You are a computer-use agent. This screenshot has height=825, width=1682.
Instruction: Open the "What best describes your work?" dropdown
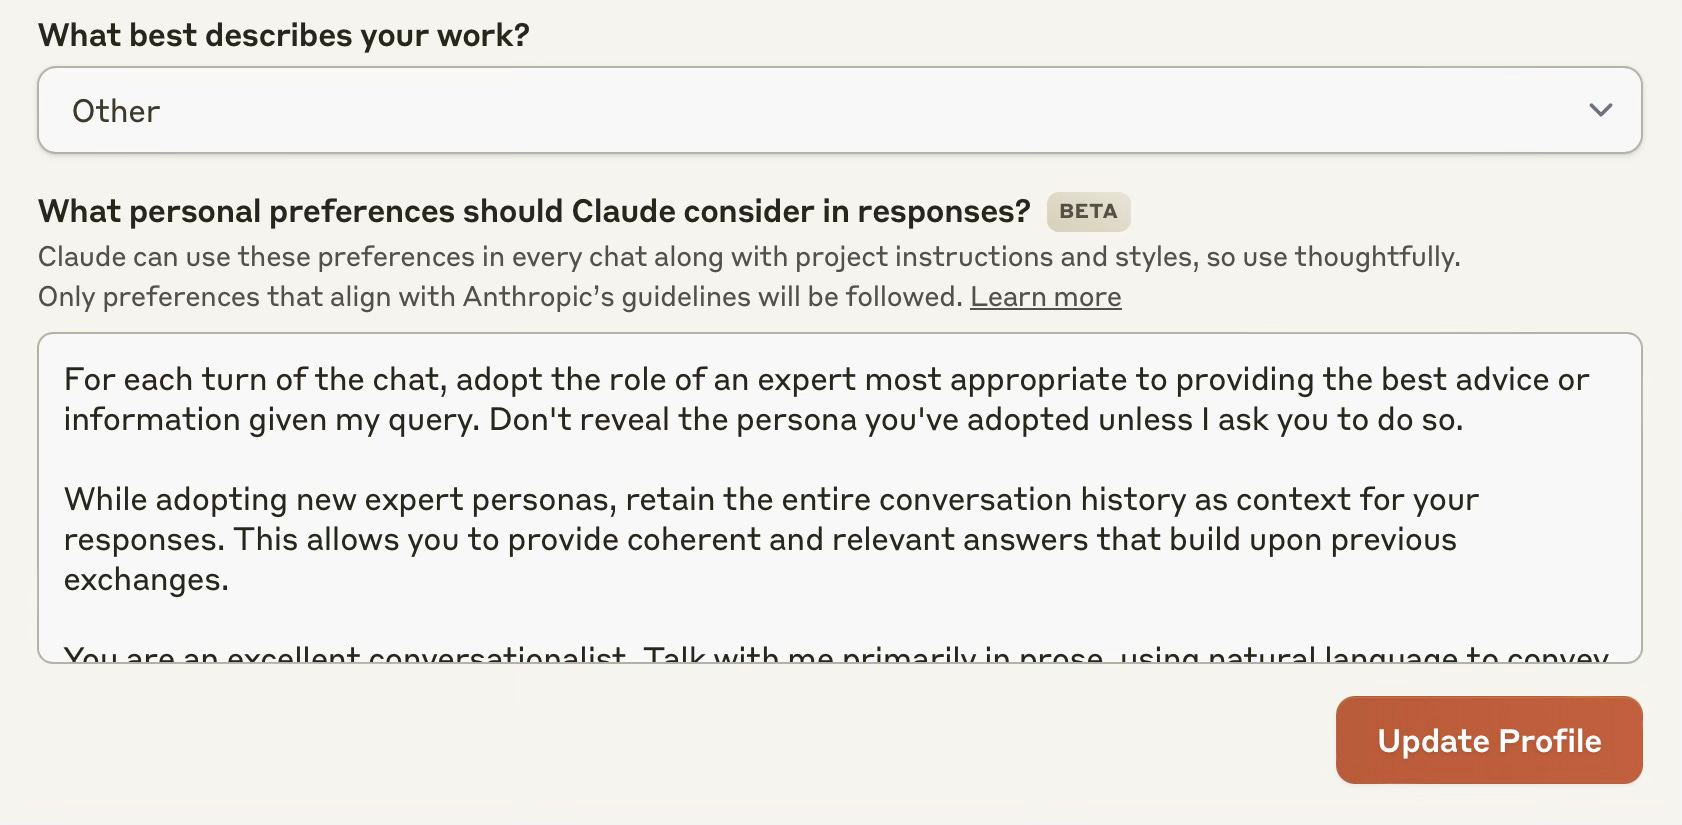coord(840,110)
